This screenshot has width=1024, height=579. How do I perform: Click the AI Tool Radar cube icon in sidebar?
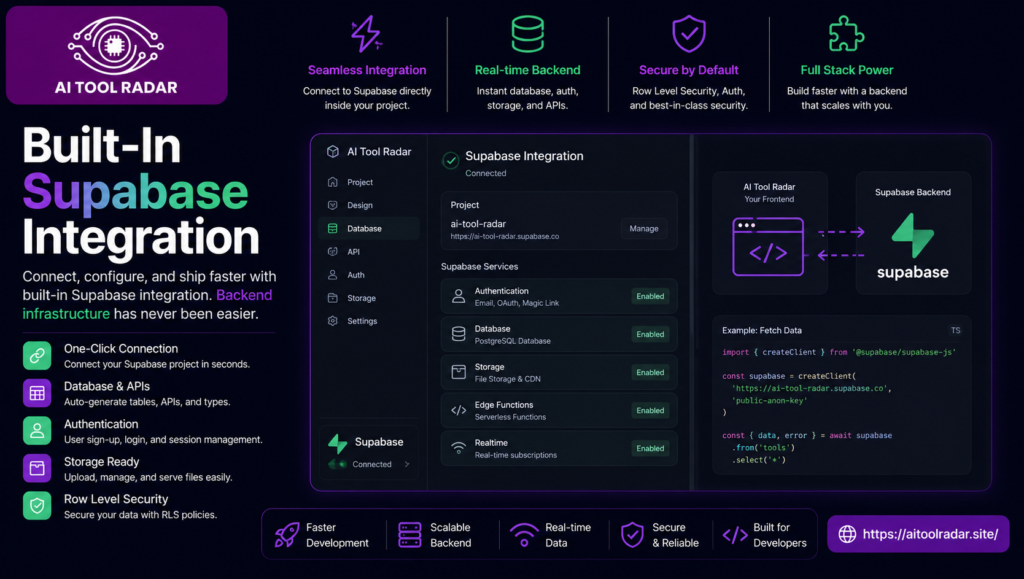(x=333, y=151)
